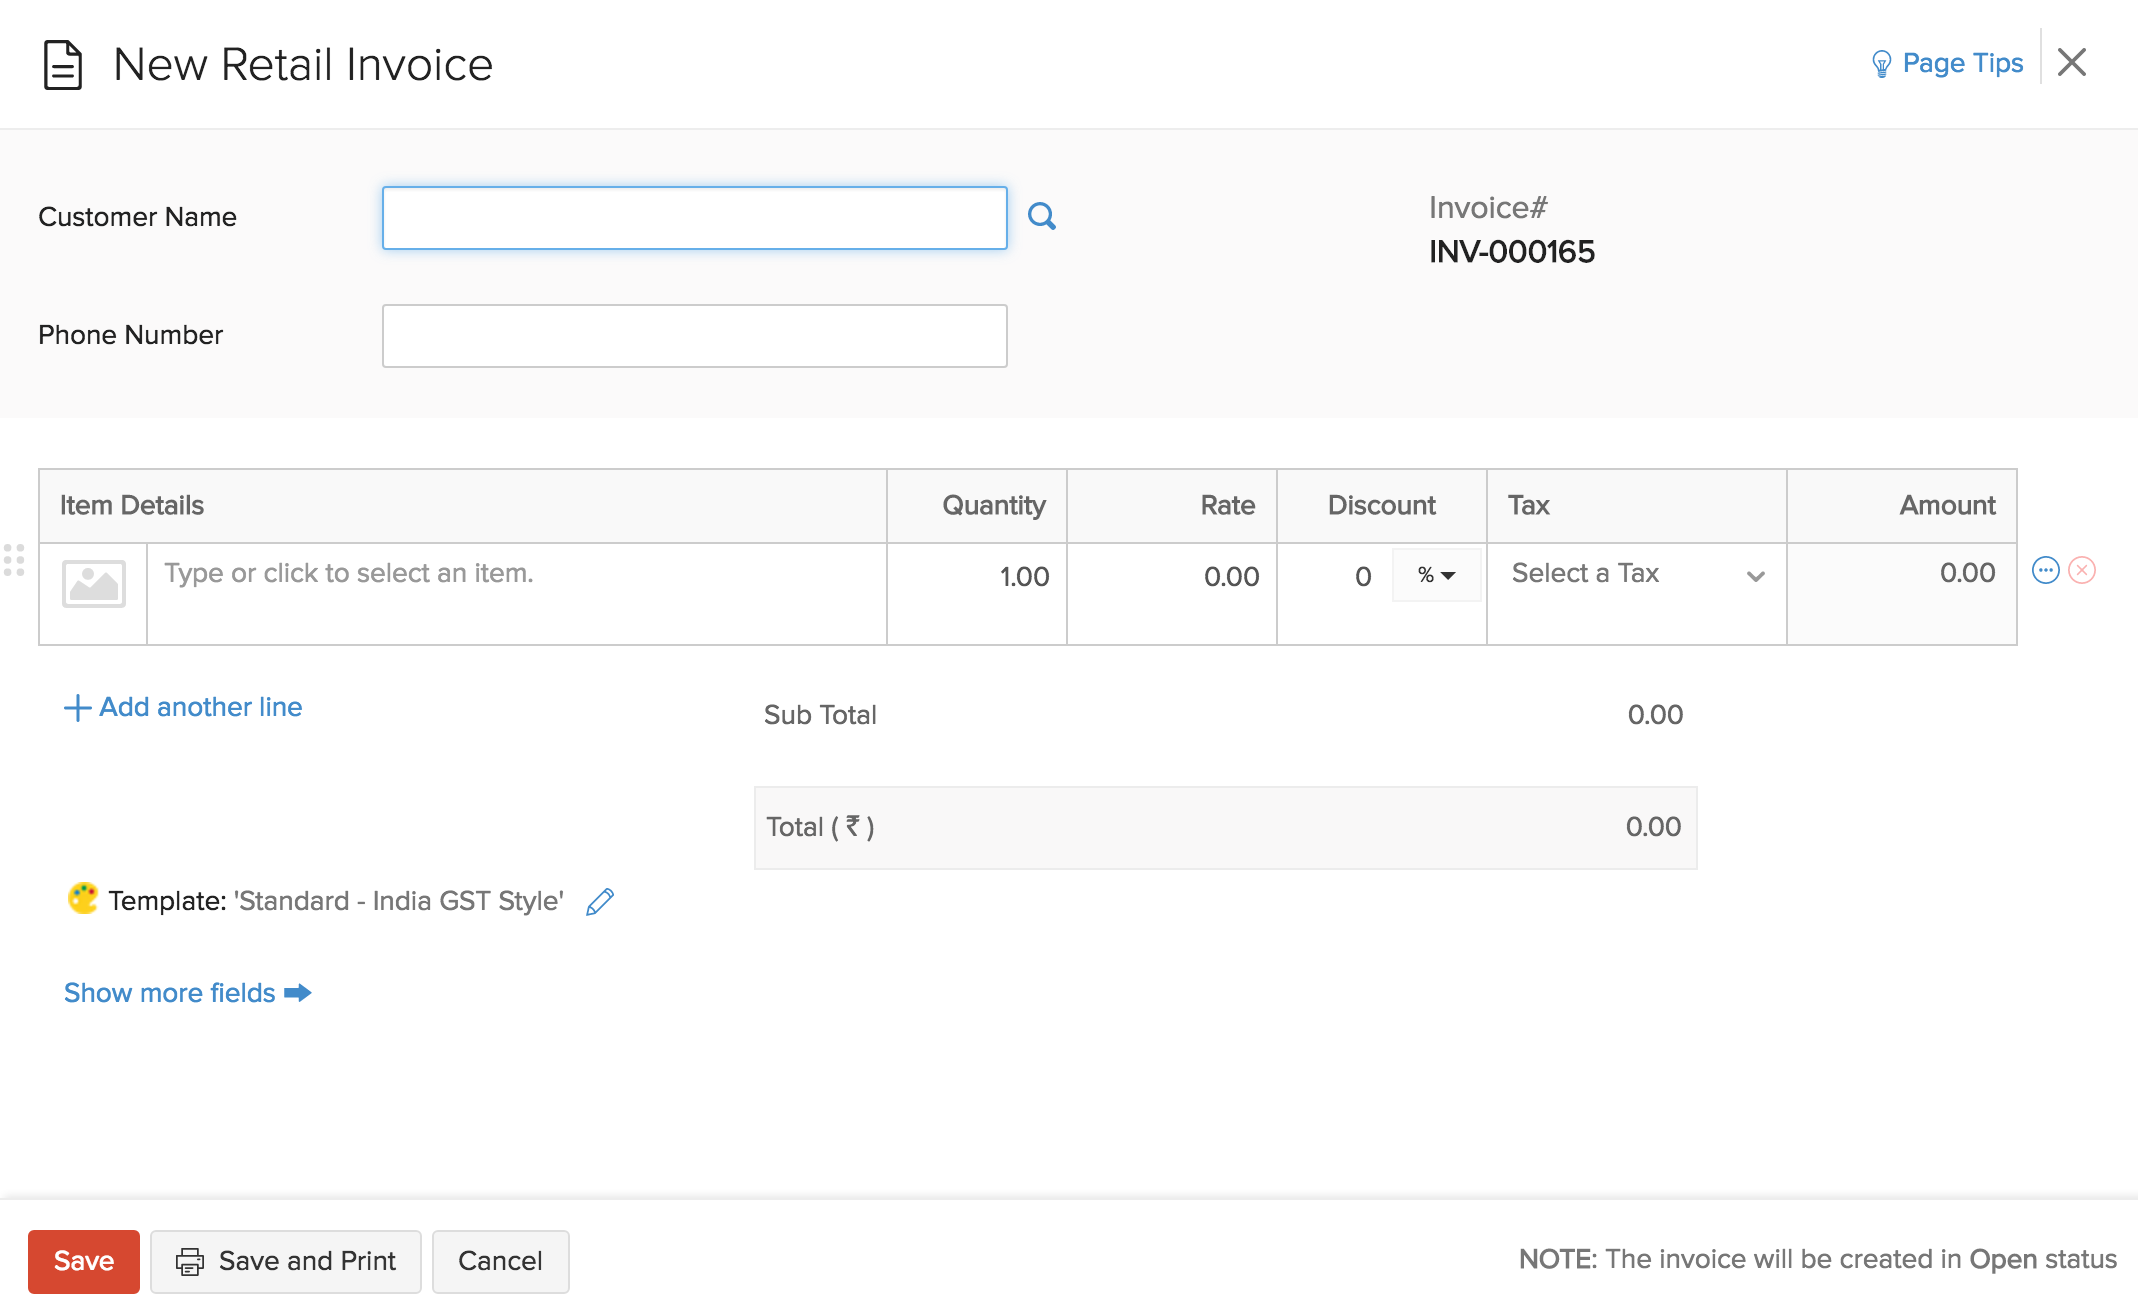Open the discount percent type dropdown
This screenshot has height=1314, width=2138.
1436,576
